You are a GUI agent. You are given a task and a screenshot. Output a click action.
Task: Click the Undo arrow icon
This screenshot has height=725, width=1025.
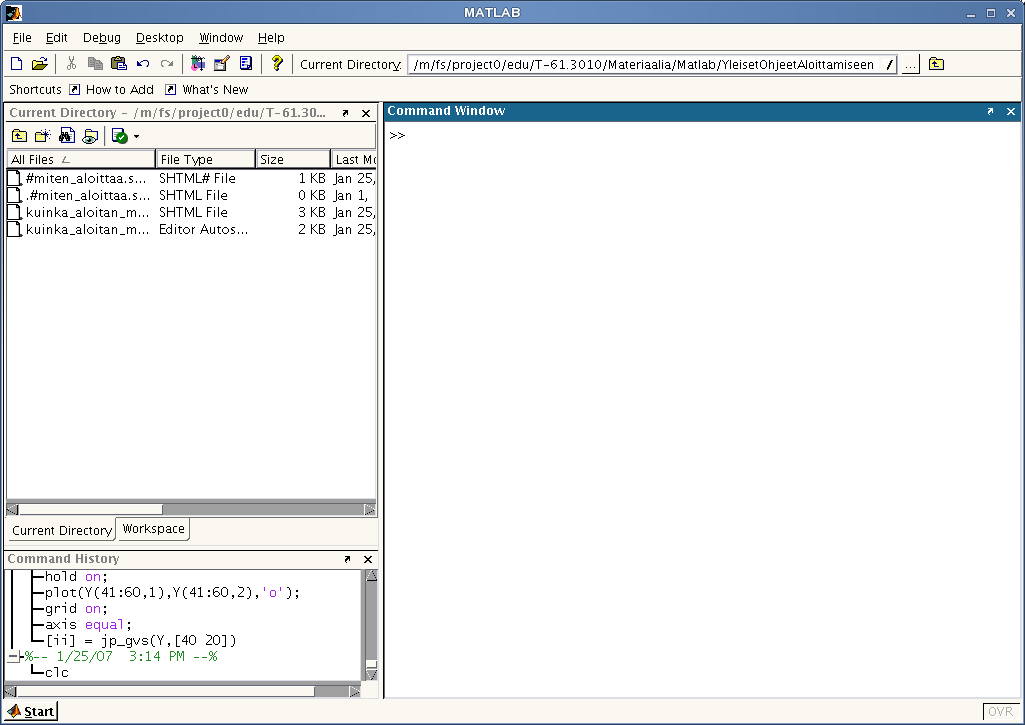tap(143, 63)
